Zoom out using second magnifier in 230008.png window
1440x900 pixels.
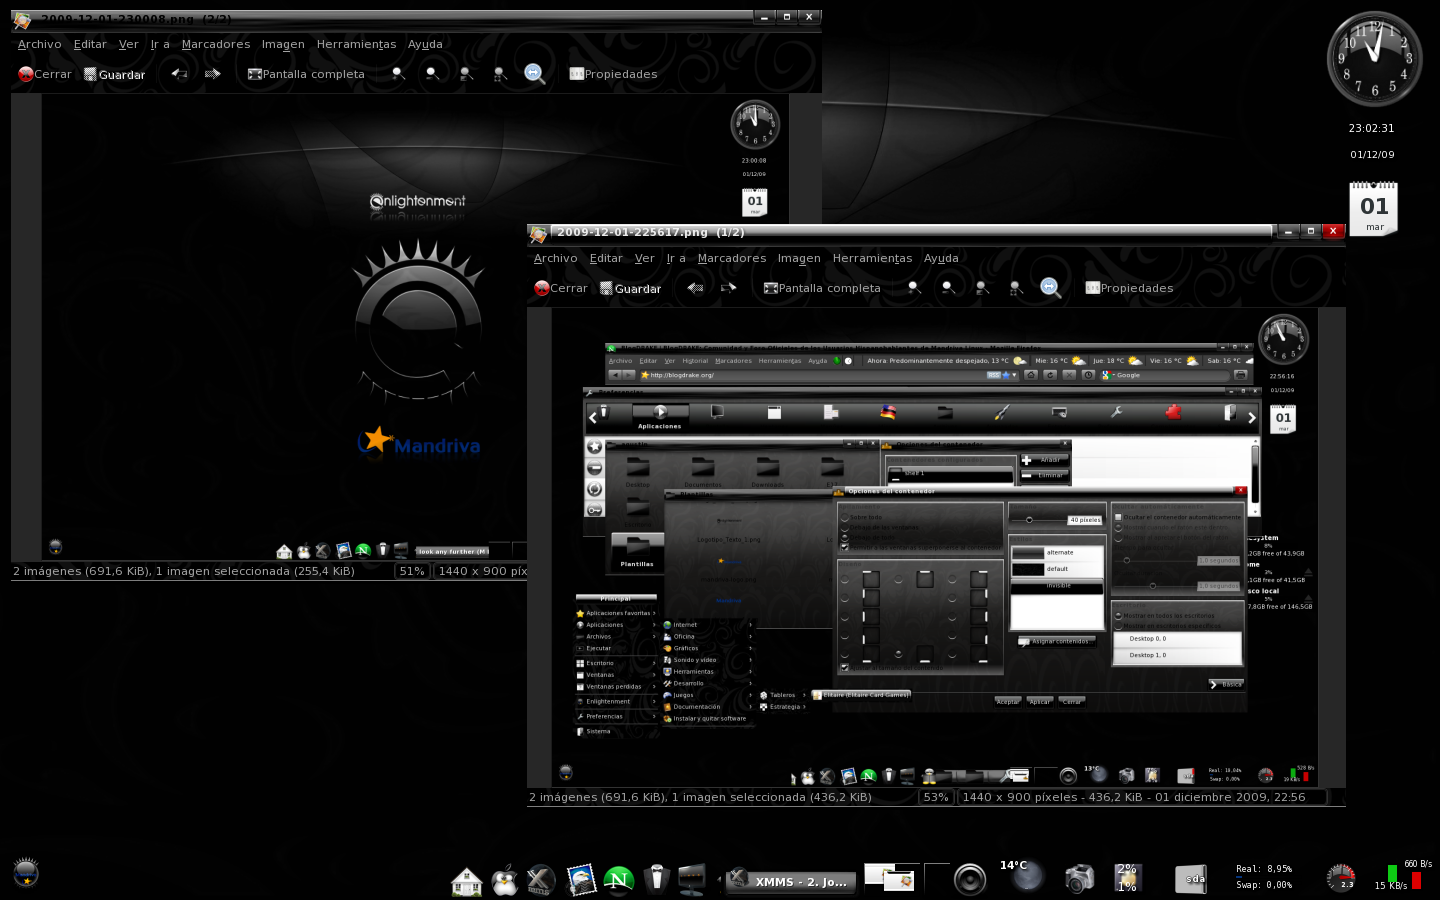pos(432,74)
